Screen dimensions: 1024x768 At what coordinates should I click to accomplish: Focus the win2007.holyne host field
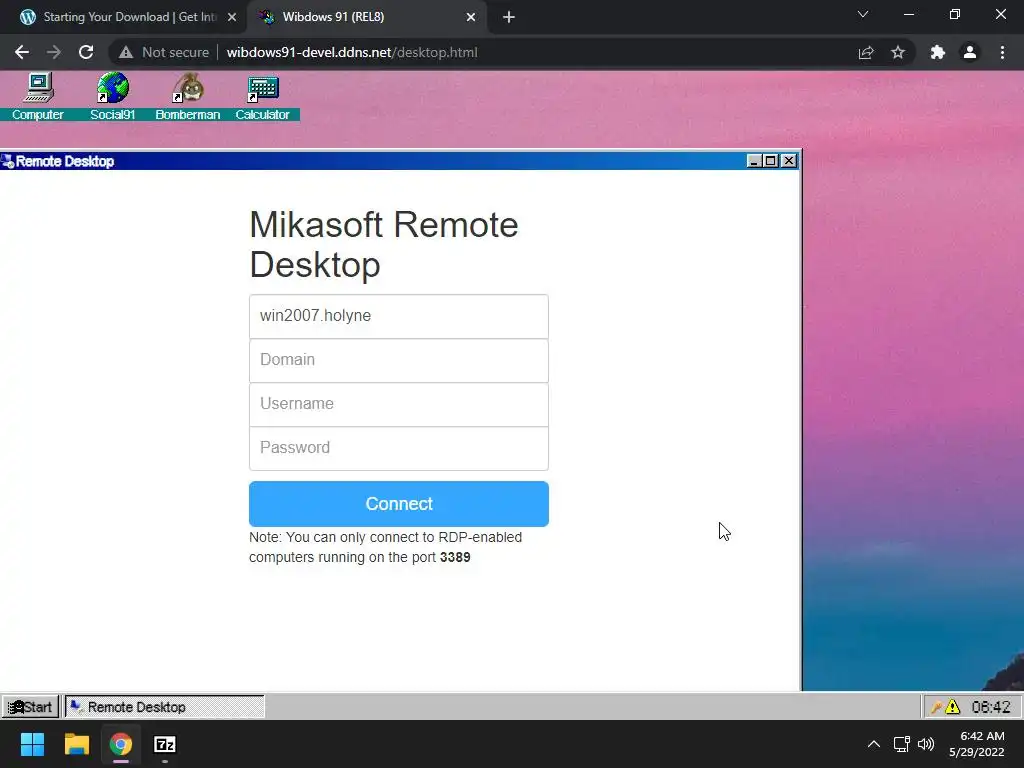[398, 316]
